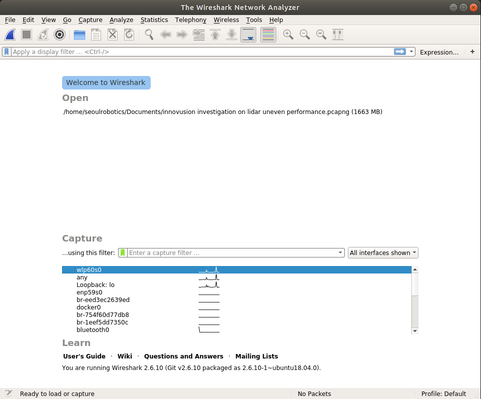
Task: Click save capture file icon
Action: click(x=96, y=35)
